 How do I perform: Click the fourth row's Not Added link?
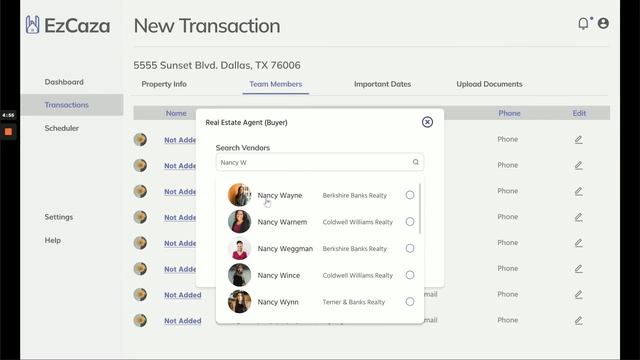pos(180,218)
